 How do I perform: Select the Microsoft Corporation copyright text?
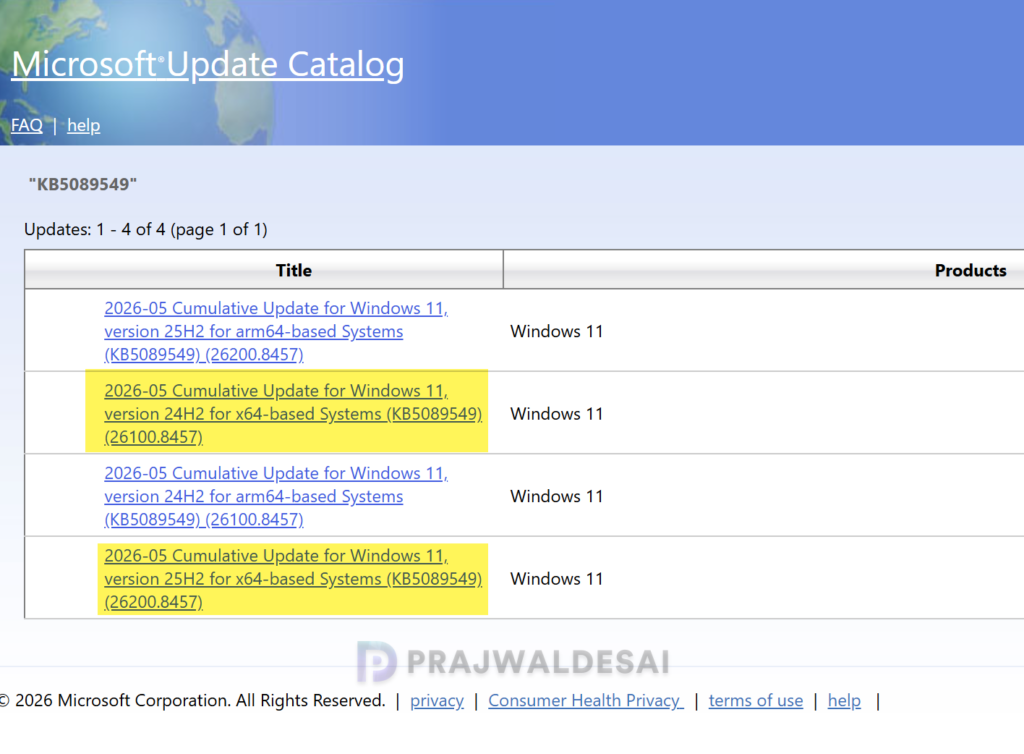click(x=193, y=700)
